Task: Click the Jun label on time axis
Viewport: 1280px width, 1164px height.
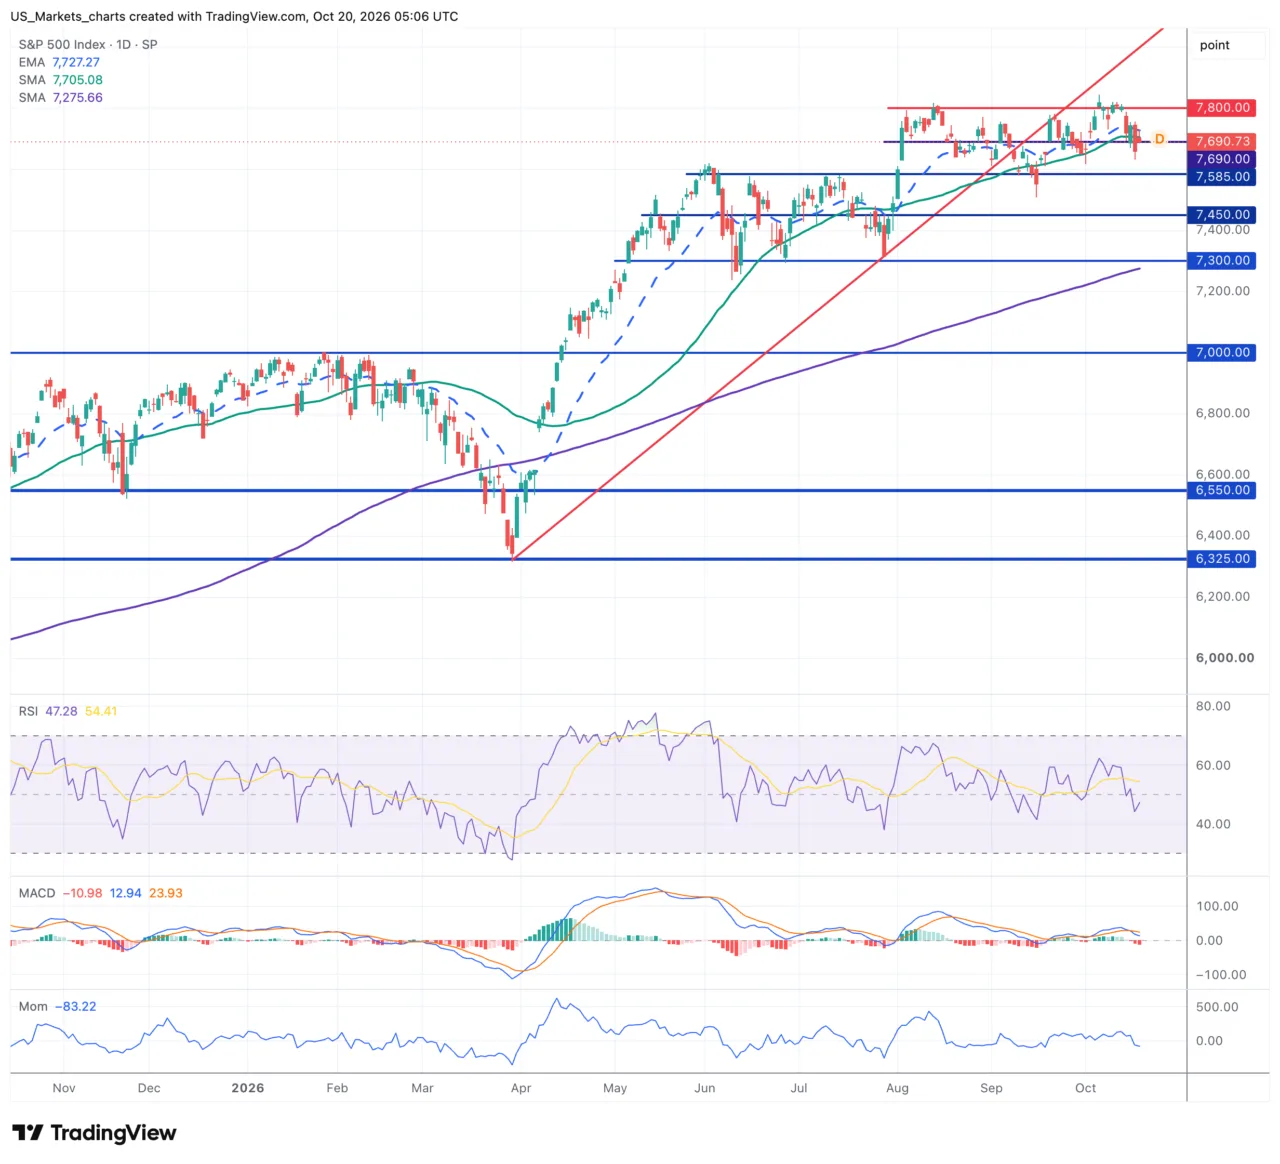Action: 705,1088
